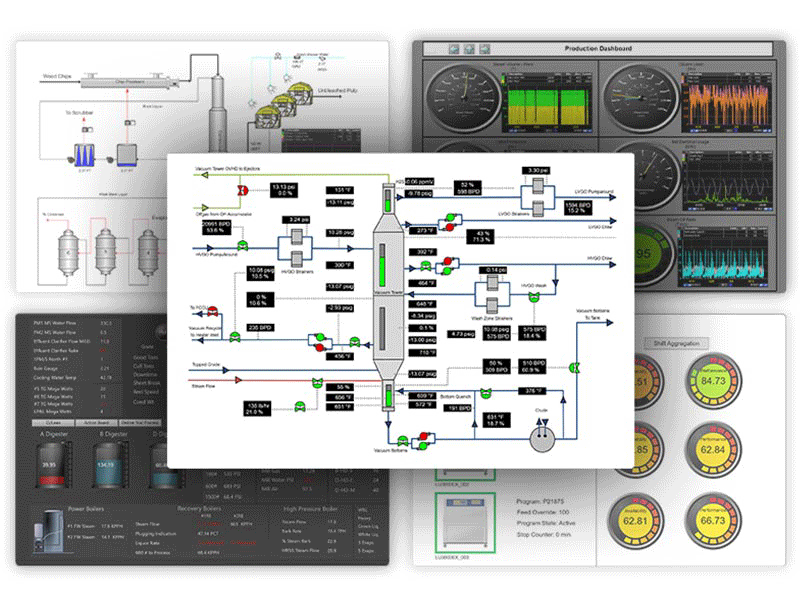Click the Program State: Active text
The height and width of the screenshot is (604, 800).
(x=546, y=523)
